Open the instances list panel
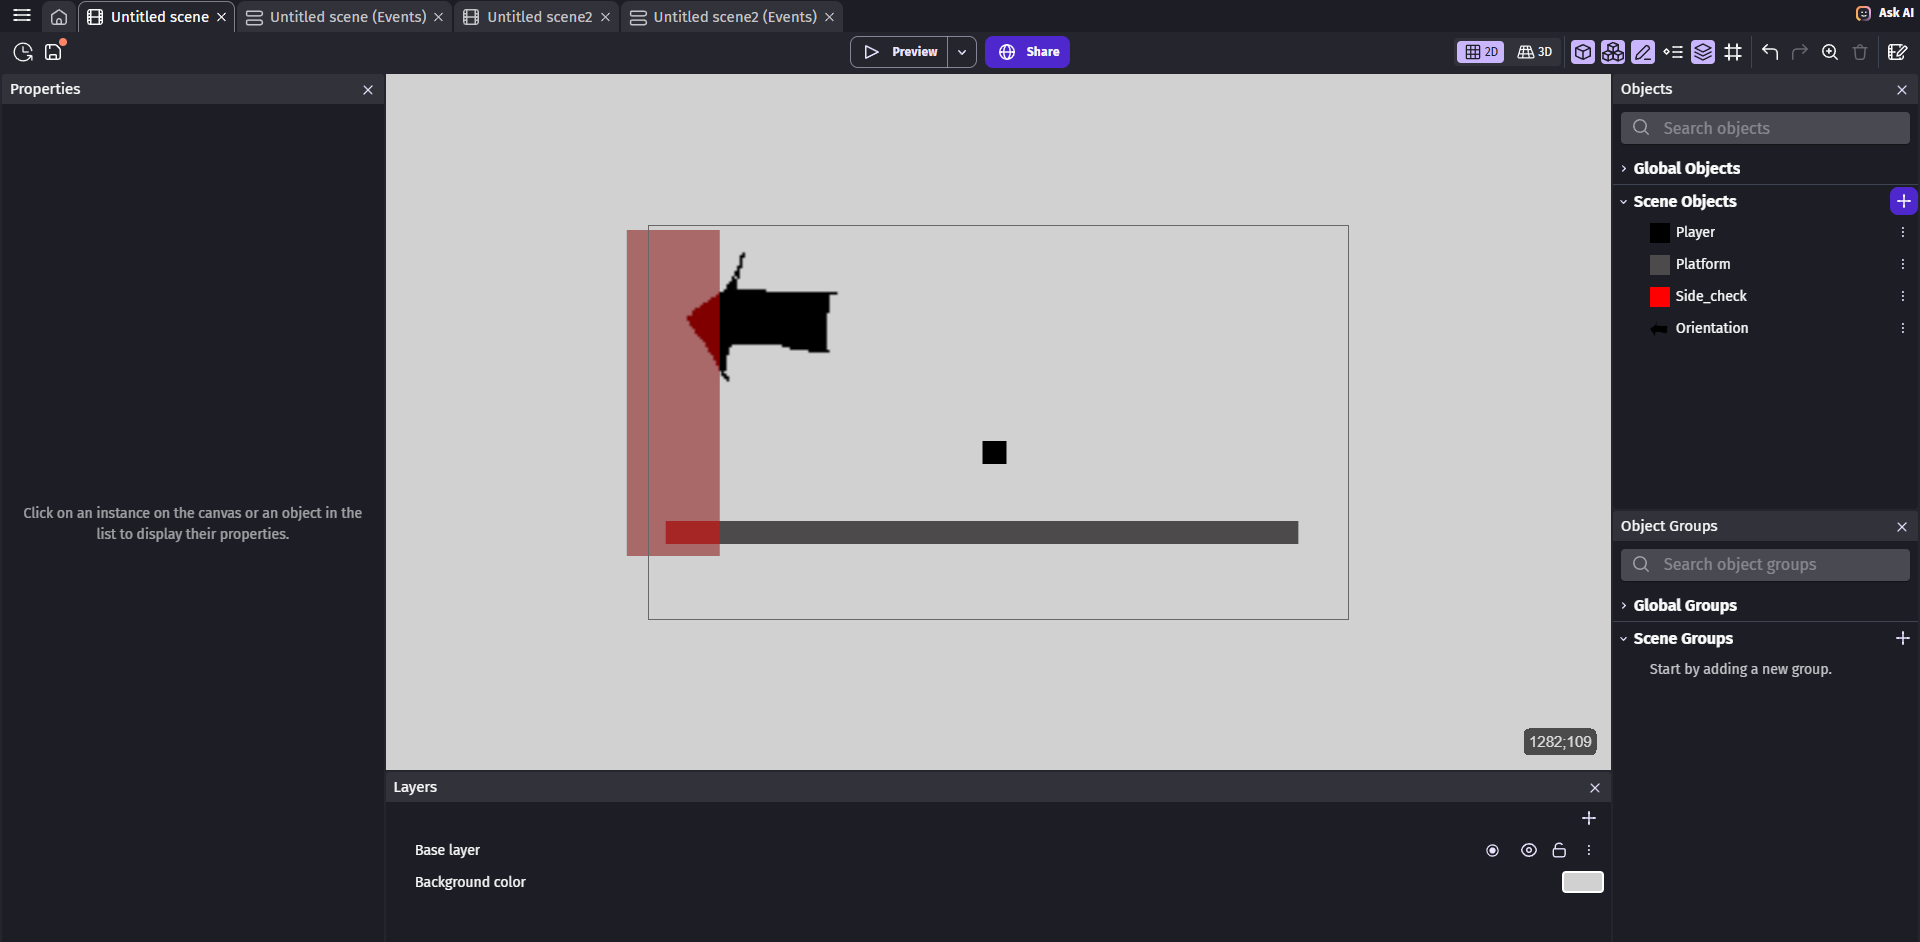Image resolution: width=1920 pixels, height=942 pixels. point(1673,52)
